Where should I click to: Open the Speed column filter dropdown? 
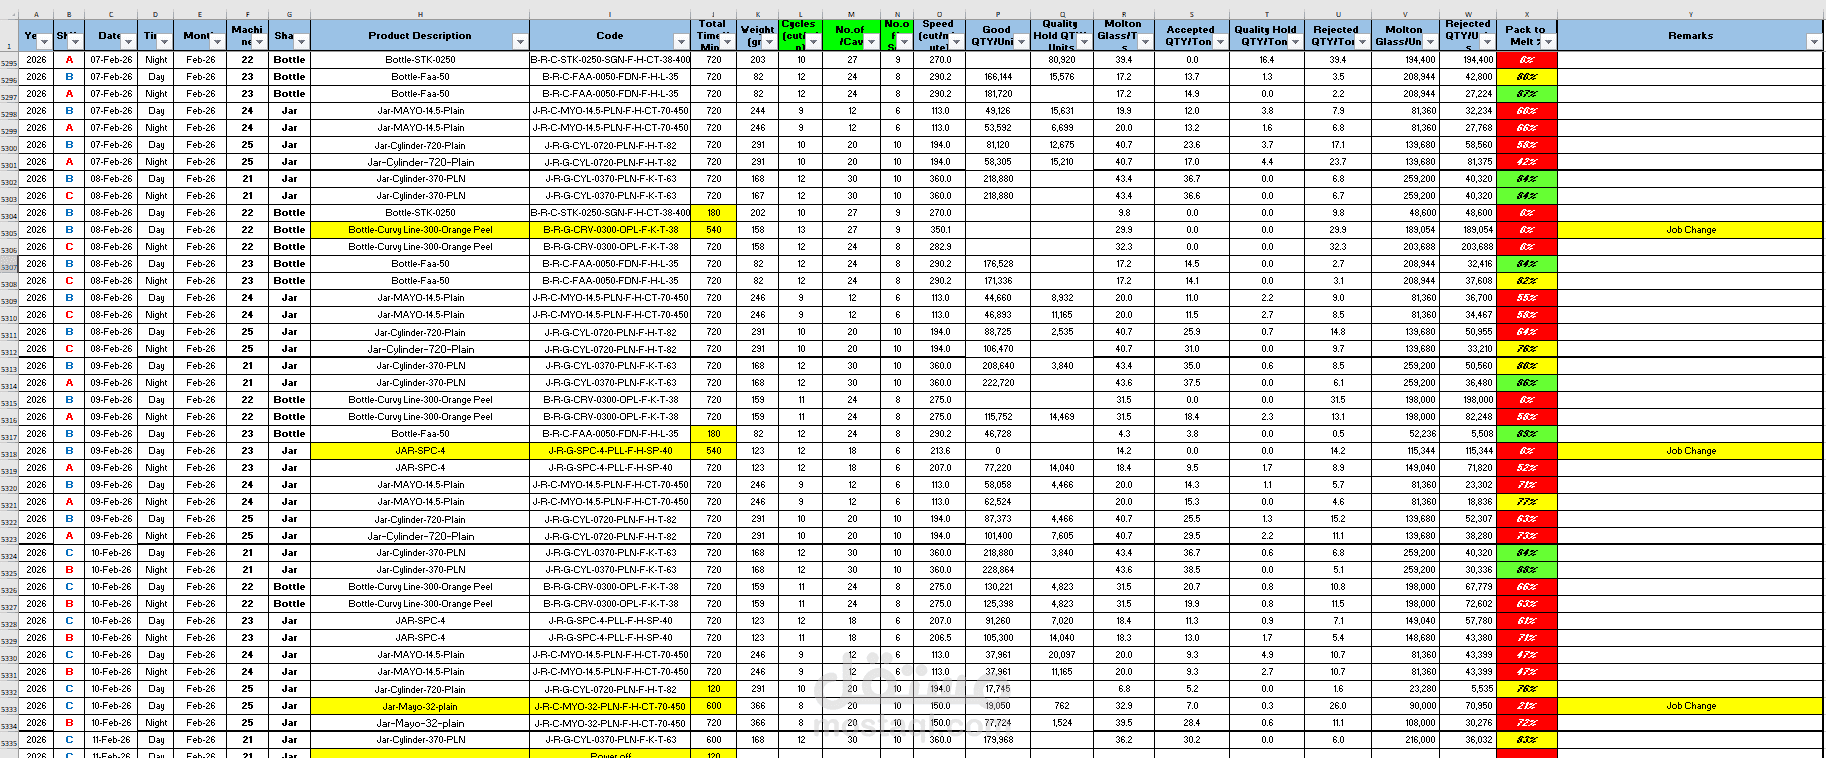pyautogui.click(x=956, y=42)
